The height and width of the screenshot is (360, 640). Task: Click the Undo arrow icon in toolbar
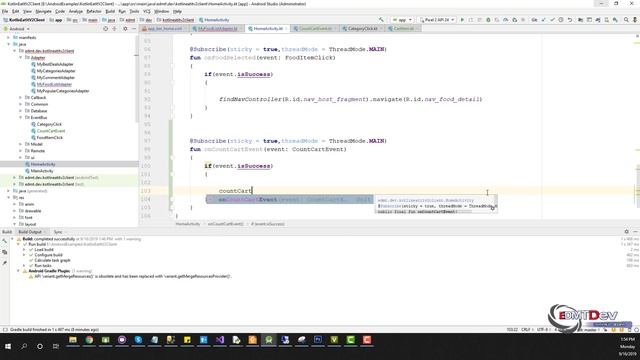point(570,20)
